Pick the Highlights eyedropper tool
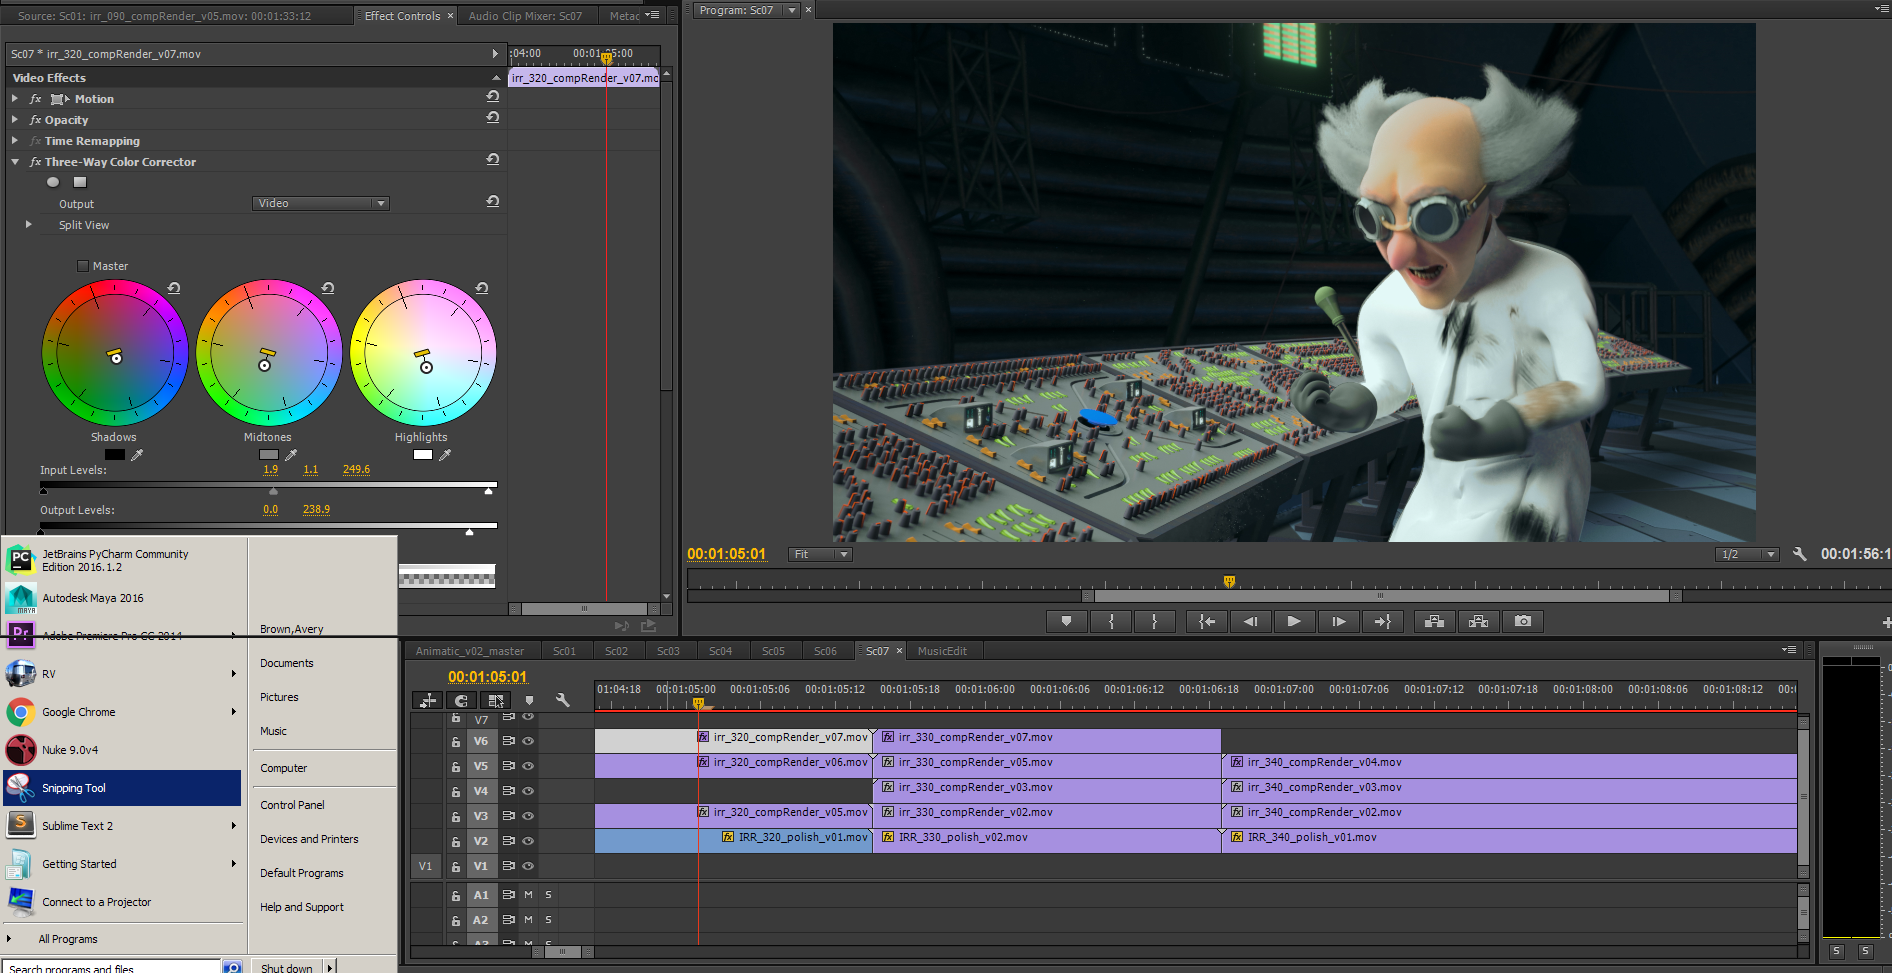 (x=445, y=455)
